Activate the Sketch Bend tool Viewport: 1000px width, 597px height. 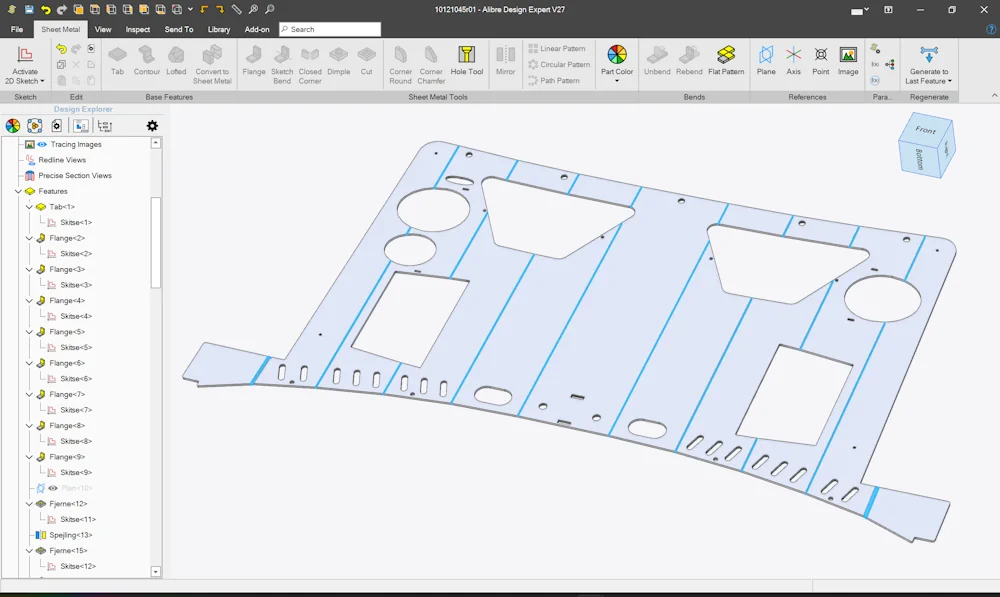click(x=282, y=64)
